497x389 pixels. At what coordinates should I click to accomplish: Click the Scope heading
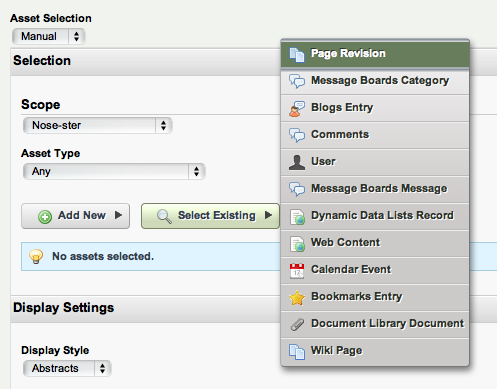pyautogui.click(x=40, y=105)
